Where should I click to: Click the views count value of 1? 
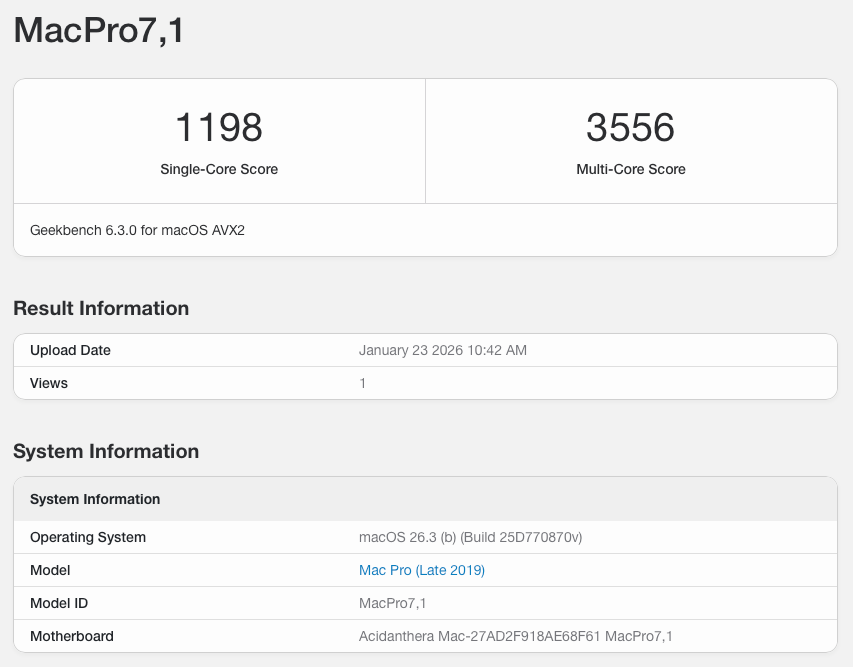pos(363,383)
